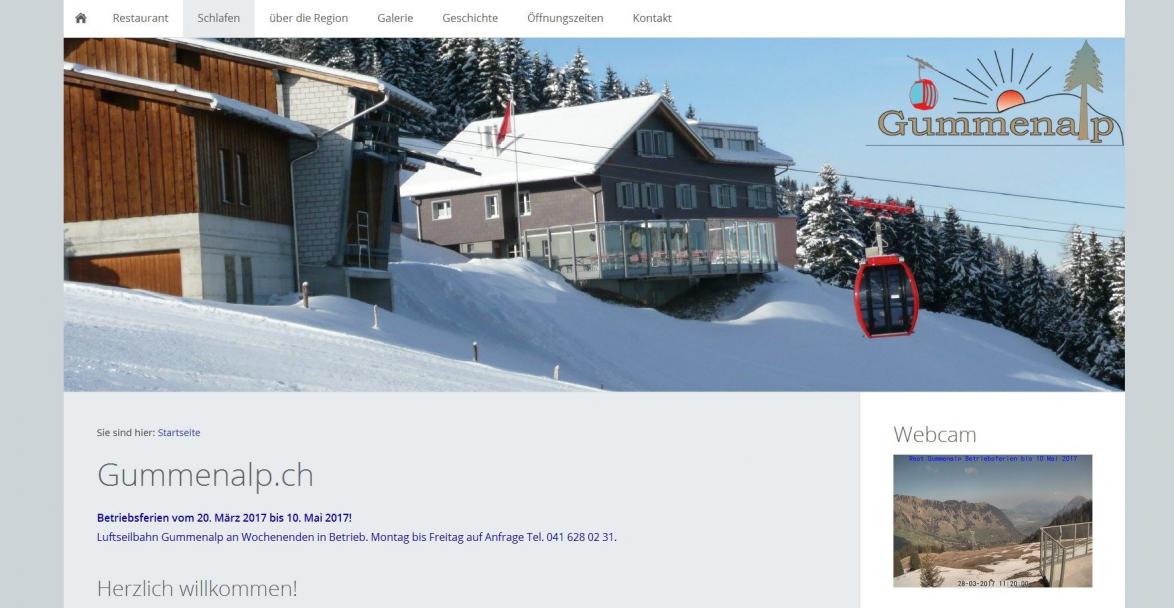The height and width of the screenshot is (608, 1174).
Task: Click the Betriebsferien notice text
Action: [x=225, y=518]
